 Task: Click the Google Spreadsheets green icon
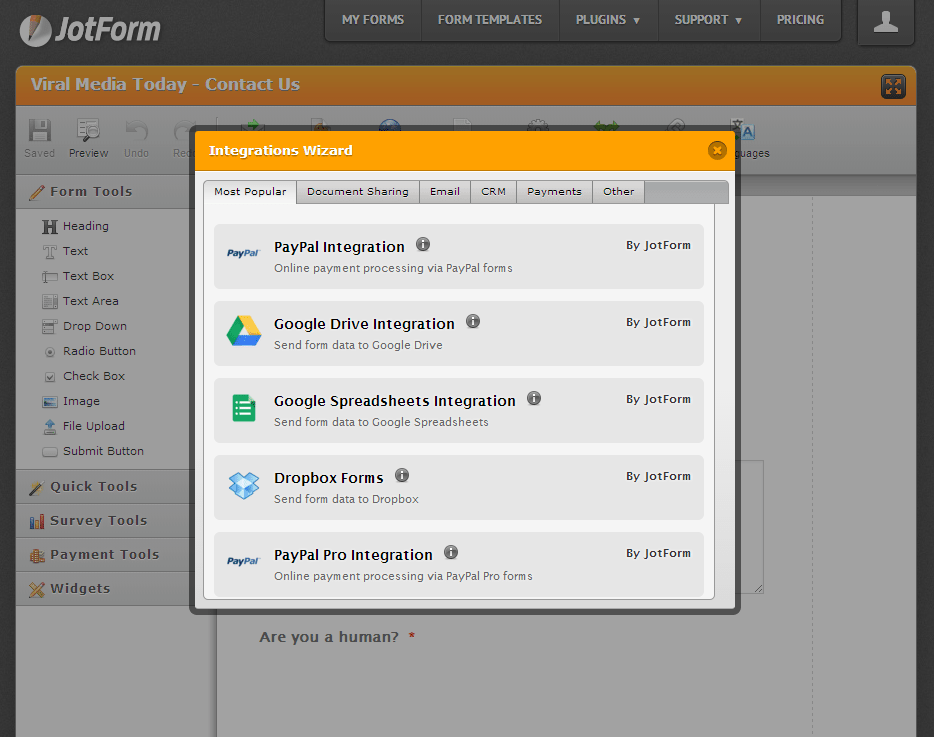coord(243,408)
